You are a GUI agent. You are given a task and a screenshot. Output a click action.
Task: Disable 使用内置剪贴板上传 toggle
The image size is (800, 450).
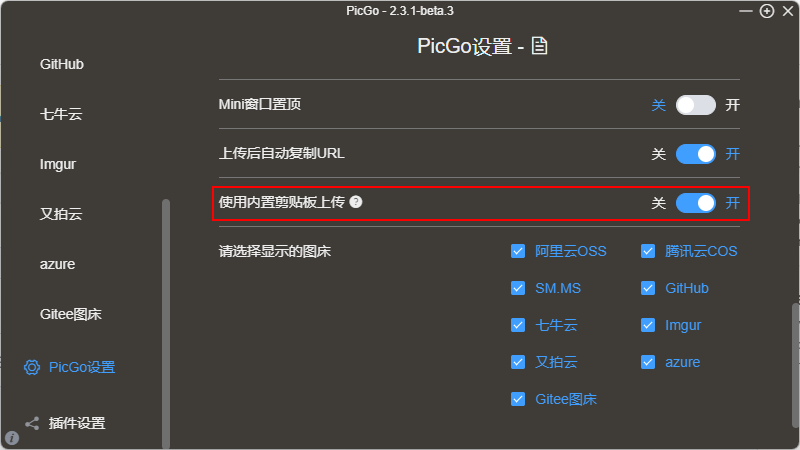point(696,203)
